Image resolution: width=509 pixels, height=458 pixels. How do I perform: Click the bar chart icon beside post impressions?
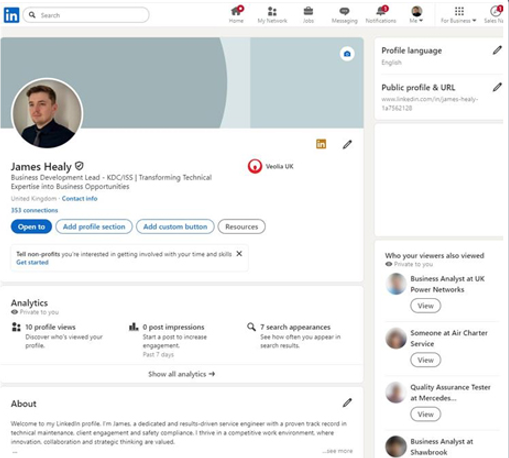click(x=134, y=327)
